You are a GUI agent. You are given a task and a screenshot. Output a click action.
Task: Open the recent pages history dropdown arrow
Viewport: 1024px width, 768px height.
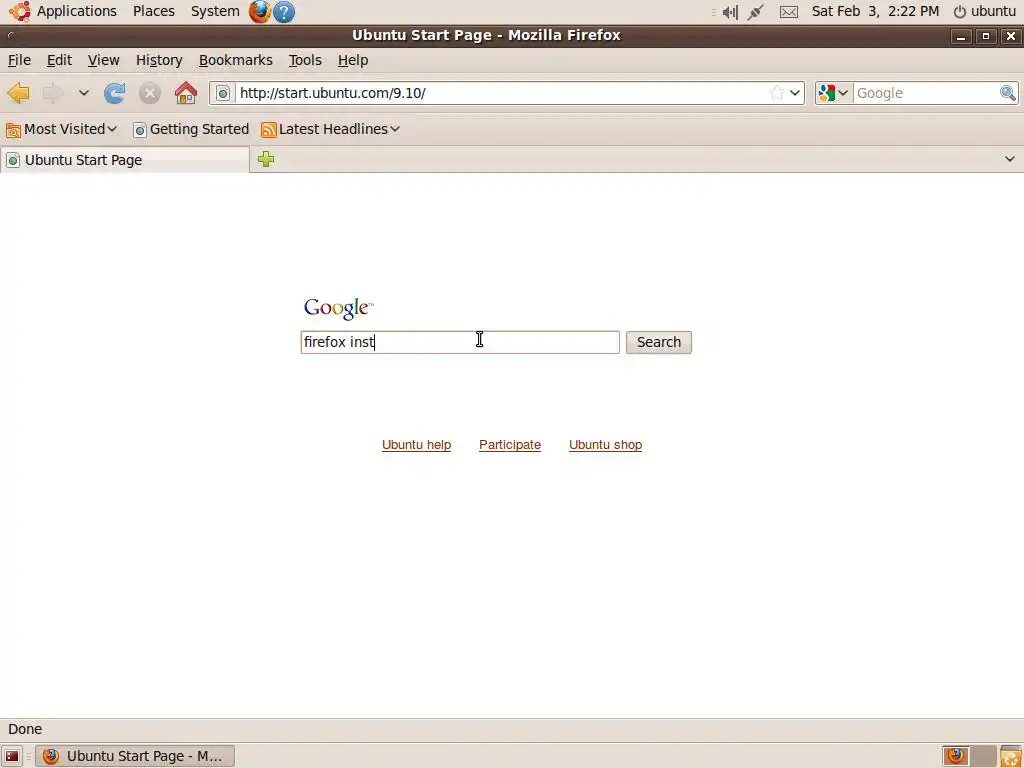click(84, 93)
